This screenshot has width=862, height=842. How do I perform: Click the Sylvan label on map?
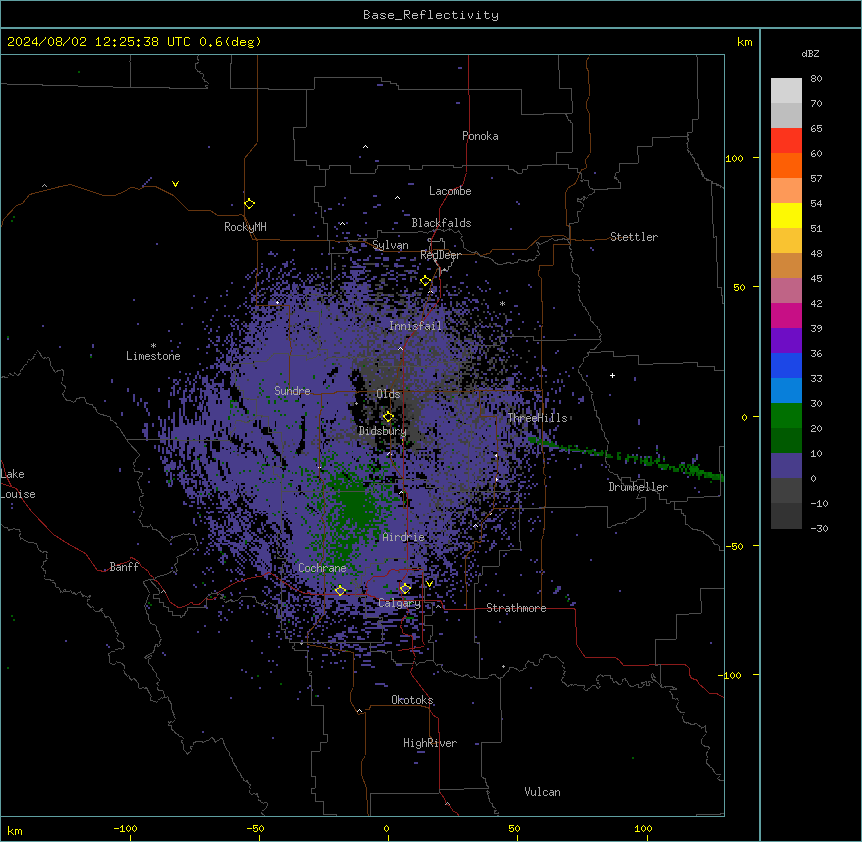coord(390,245)
